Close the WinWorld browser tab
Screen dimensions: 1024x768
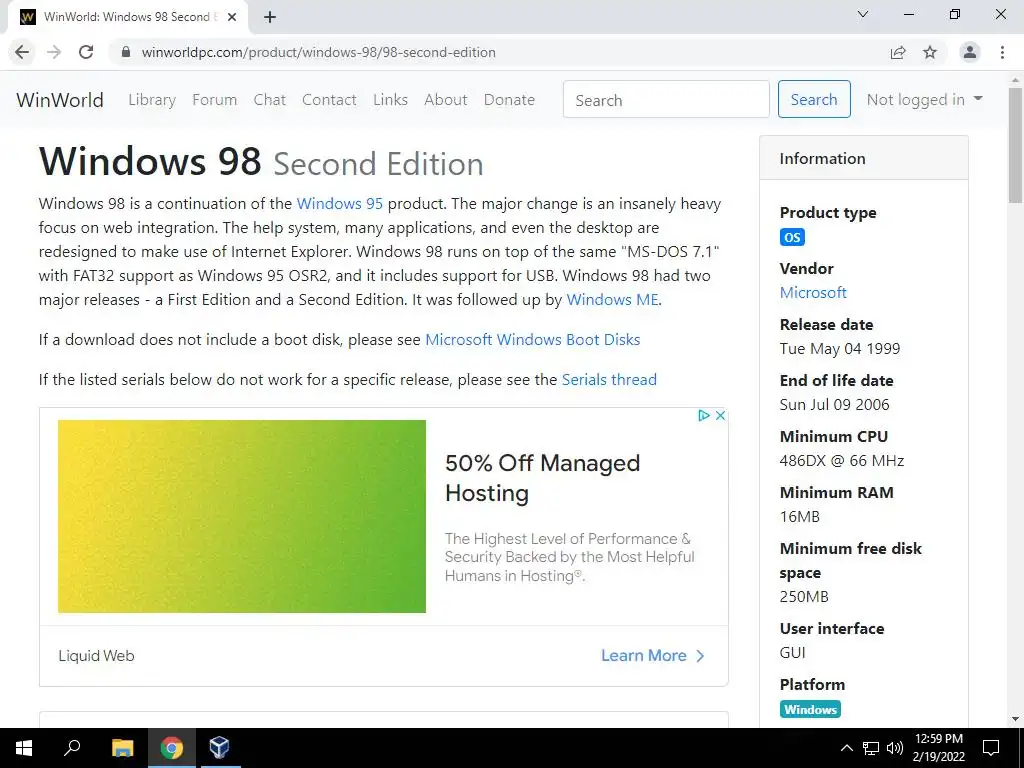point(232,18)
